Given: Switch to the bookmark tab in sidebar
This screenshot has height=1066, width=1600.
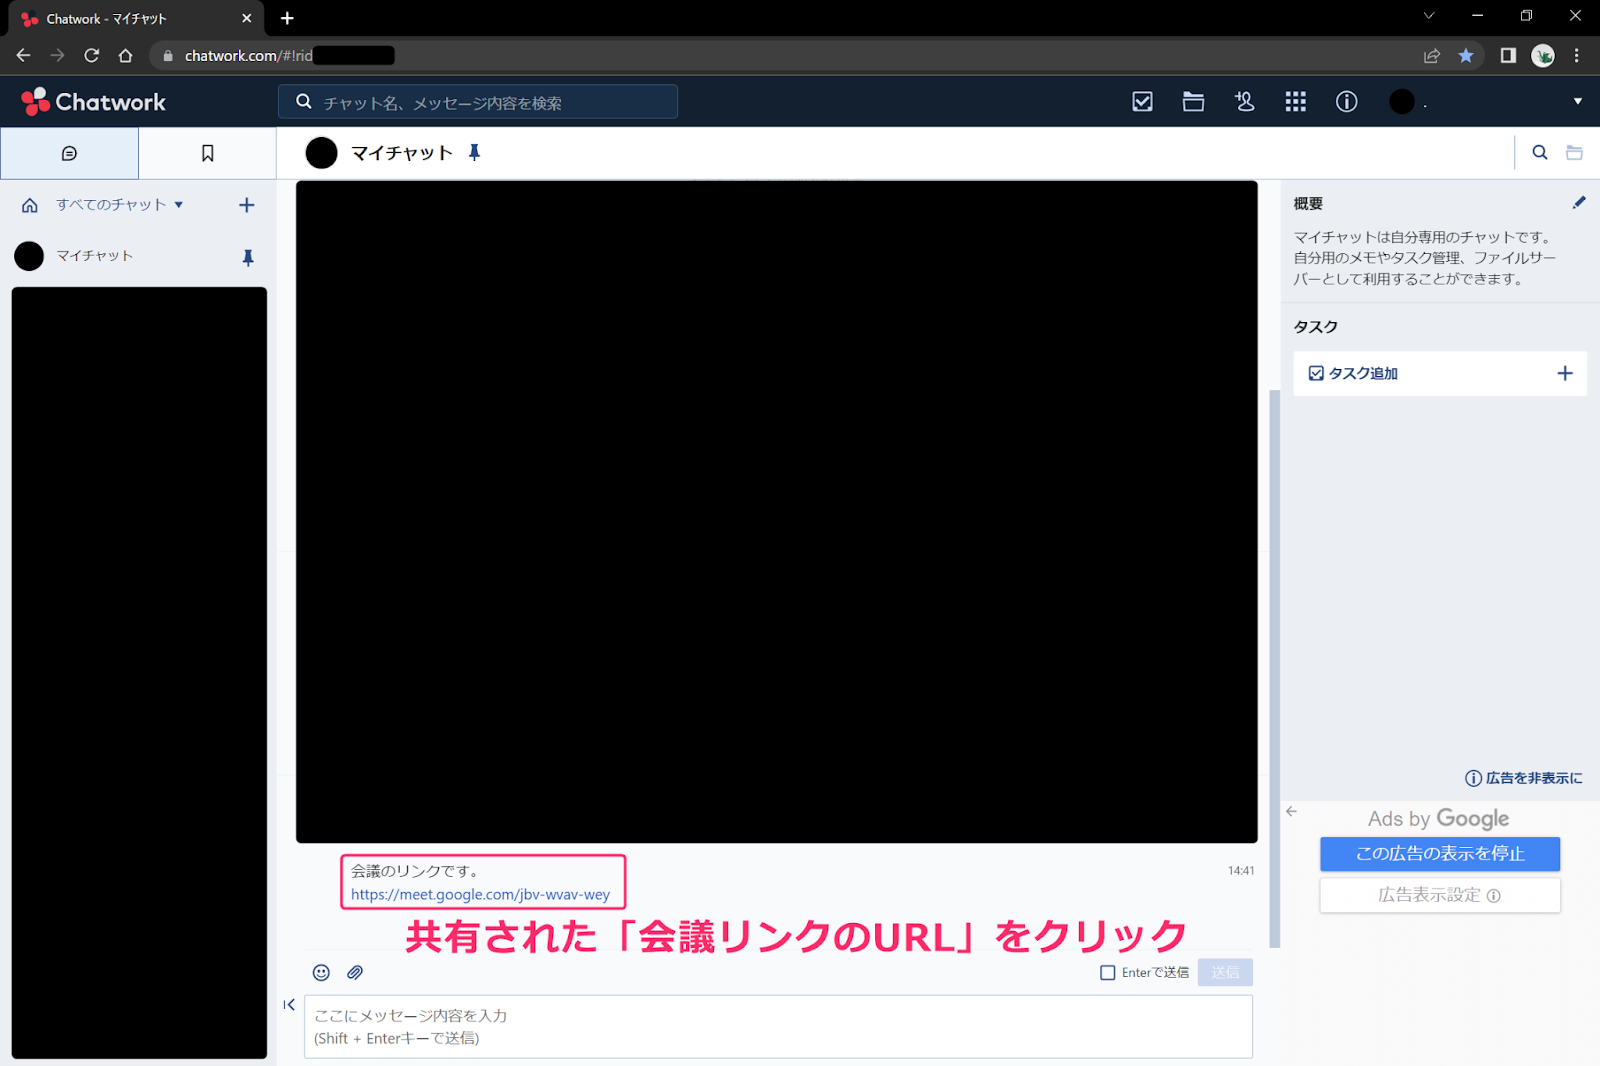Looking at the screenshot, I should (207, 153).
